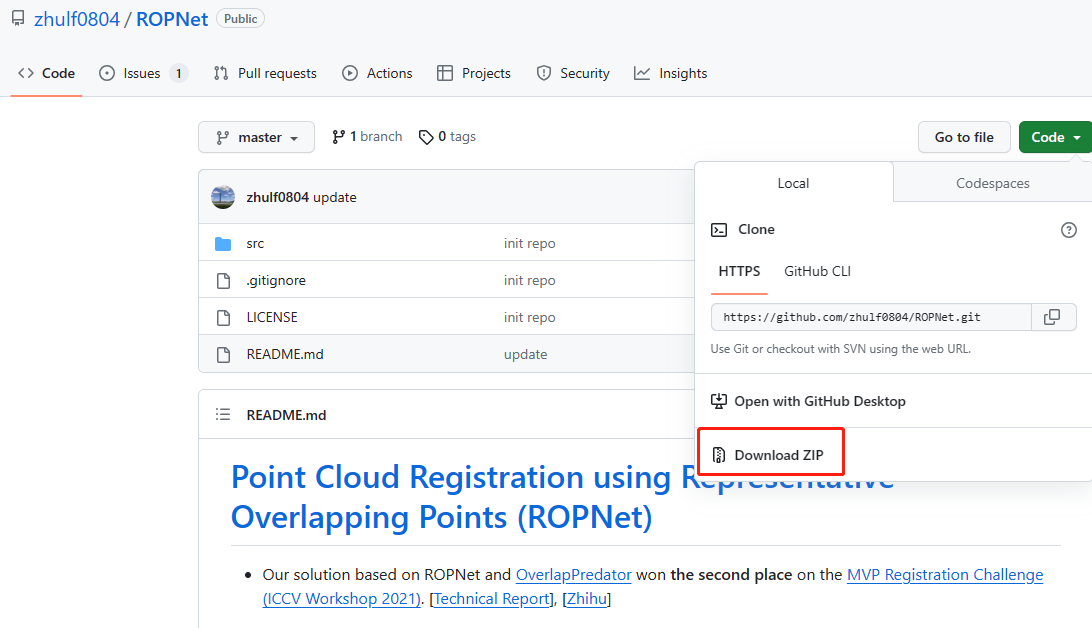Click the README.md file icon in list
This screenshot has width=1092, height=628.
[224, 354]
